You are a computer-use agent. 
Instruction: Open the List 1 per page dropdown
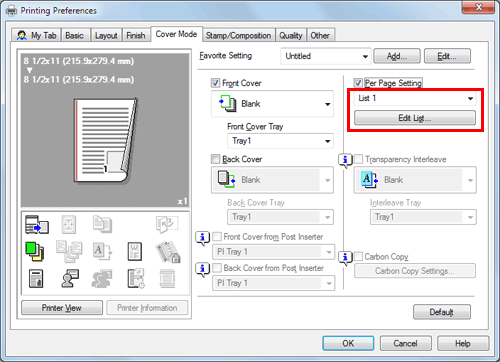coord(415,98)
